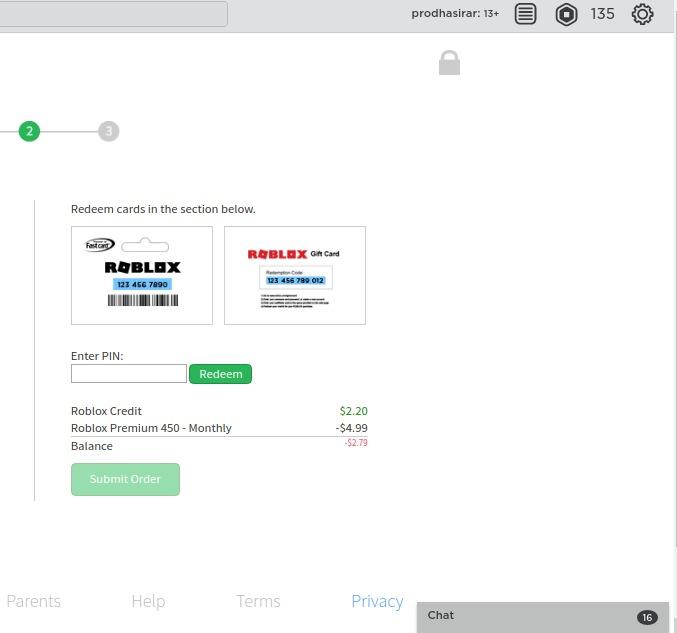Open the notifications feed icon

[x=525, y=14]
